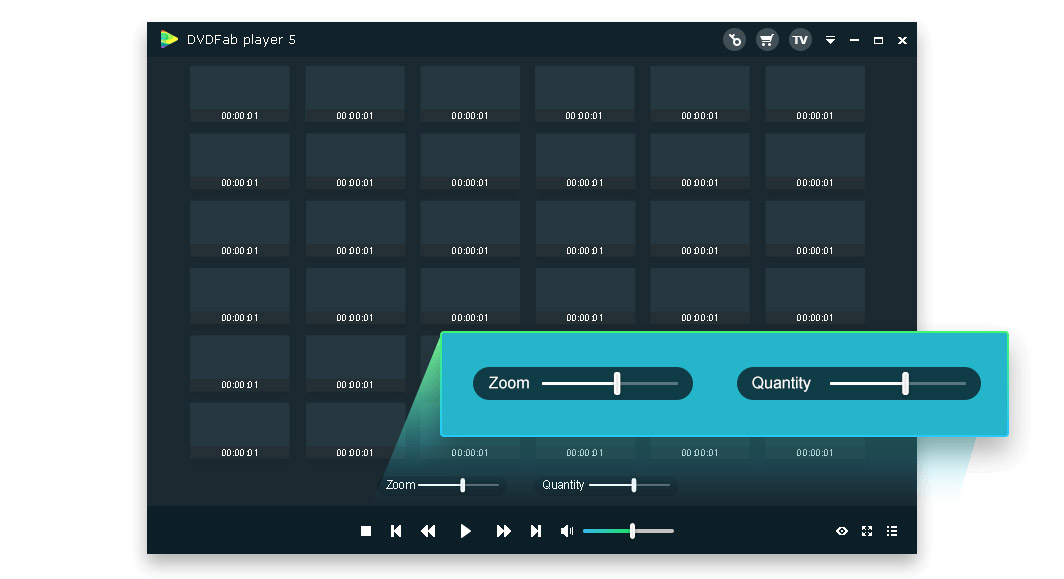Start playback with the play button

pos(466,531)
